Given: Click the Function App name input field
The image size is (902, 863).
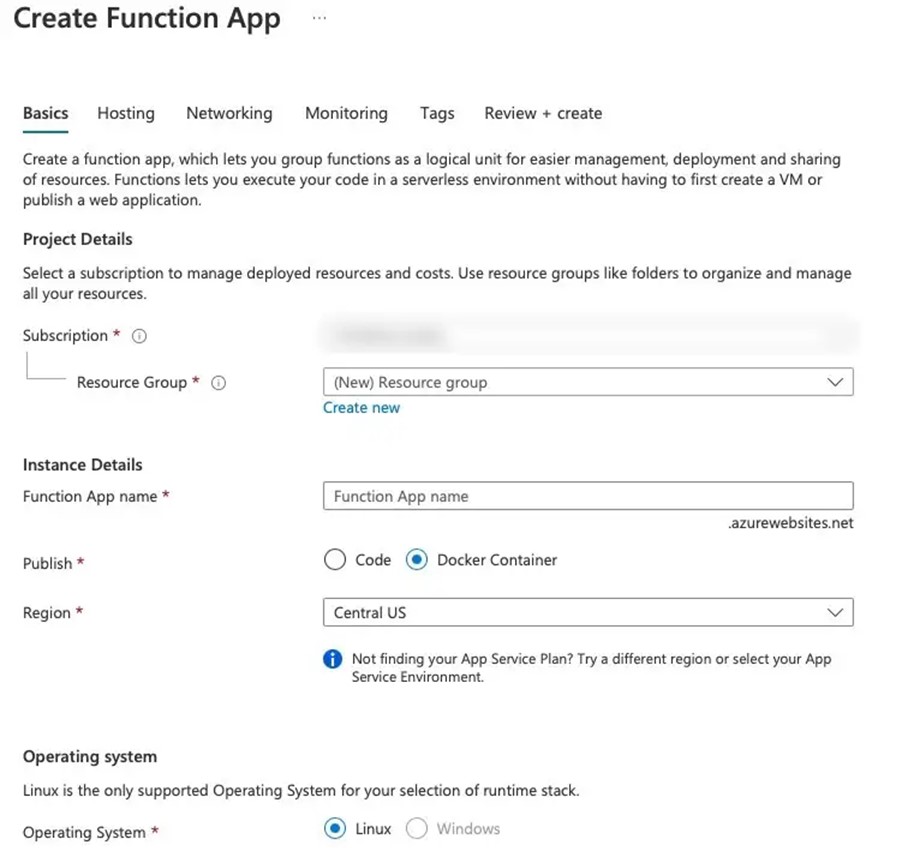Looking at the screenshot, I should coord(587,496).
